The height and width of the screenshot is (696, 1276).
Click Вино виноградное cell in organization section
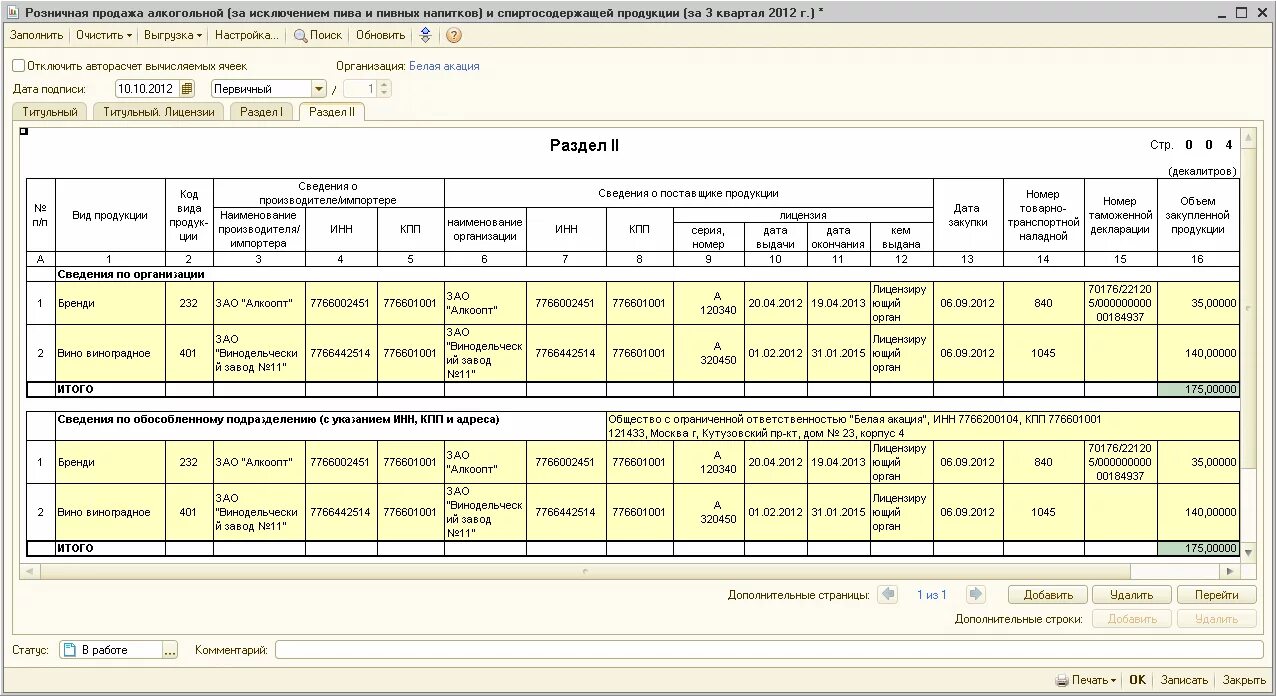[x=110, y=353]
